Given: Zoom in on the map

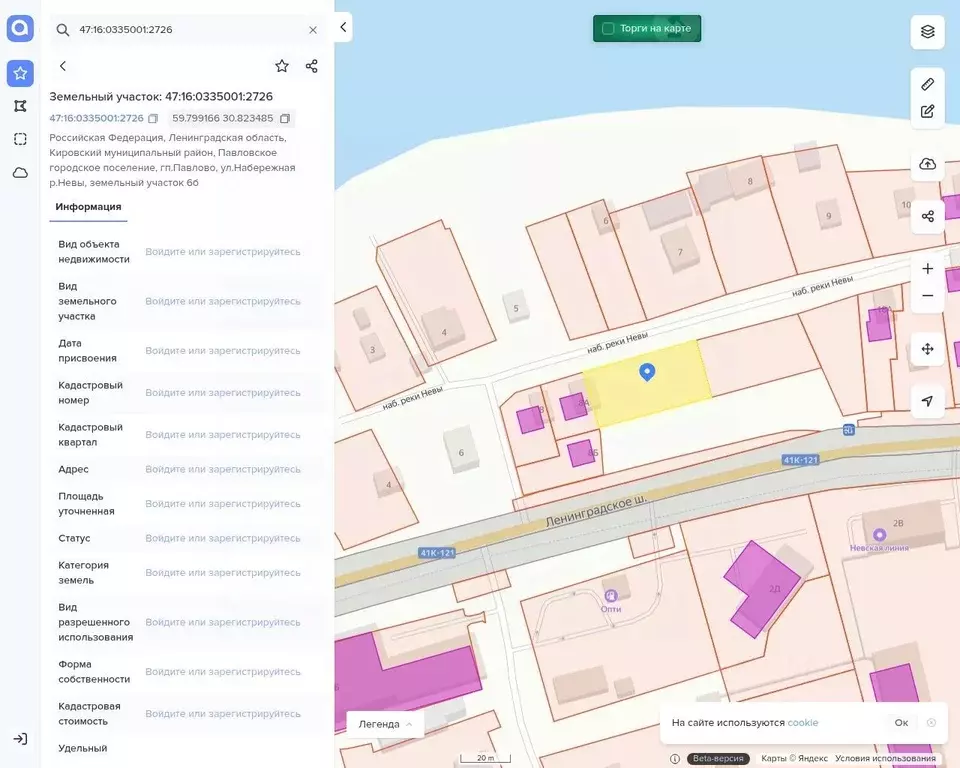Looking at the screenshot, I should (x=927, y=269).
